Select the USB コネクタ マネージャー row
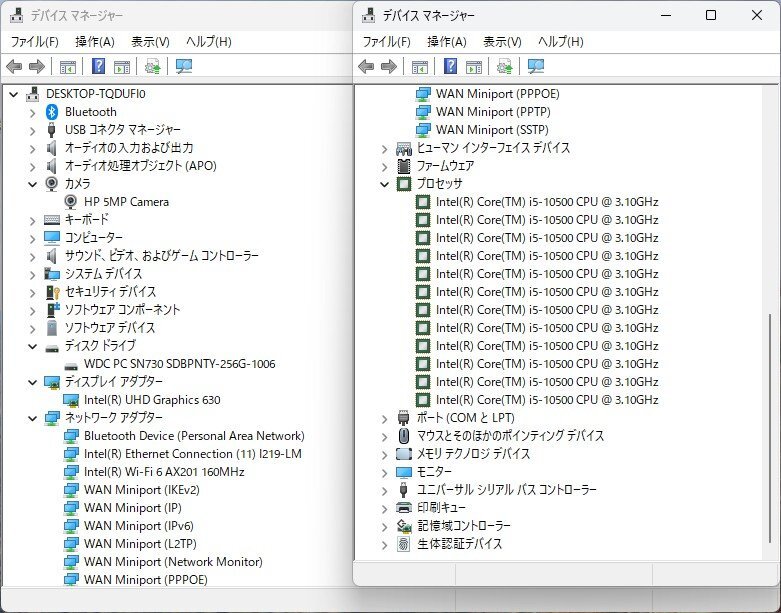781x613 pixels. coord(123,130)
